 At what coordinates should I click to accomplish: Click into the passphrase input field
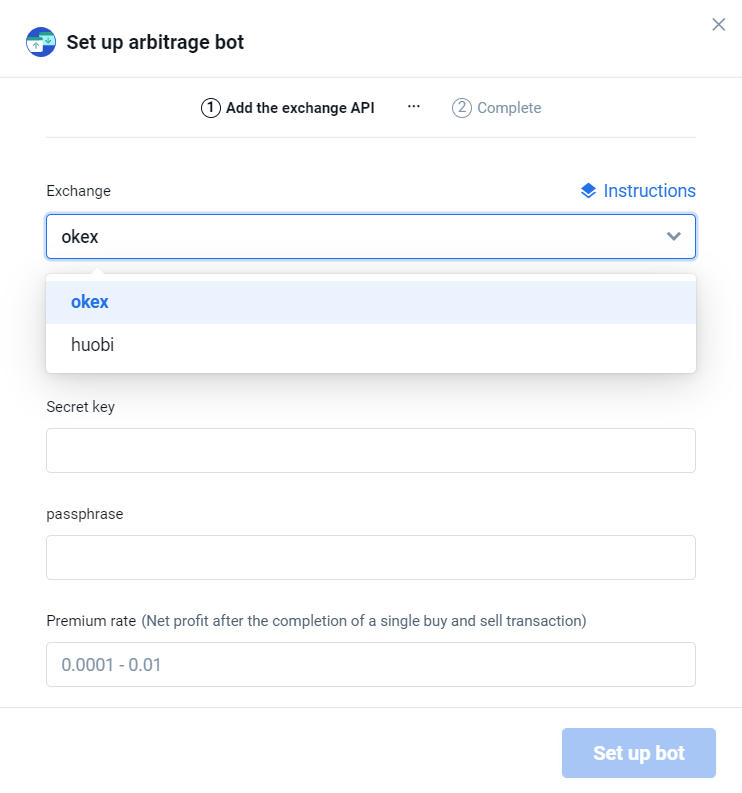tap(371, 557)
